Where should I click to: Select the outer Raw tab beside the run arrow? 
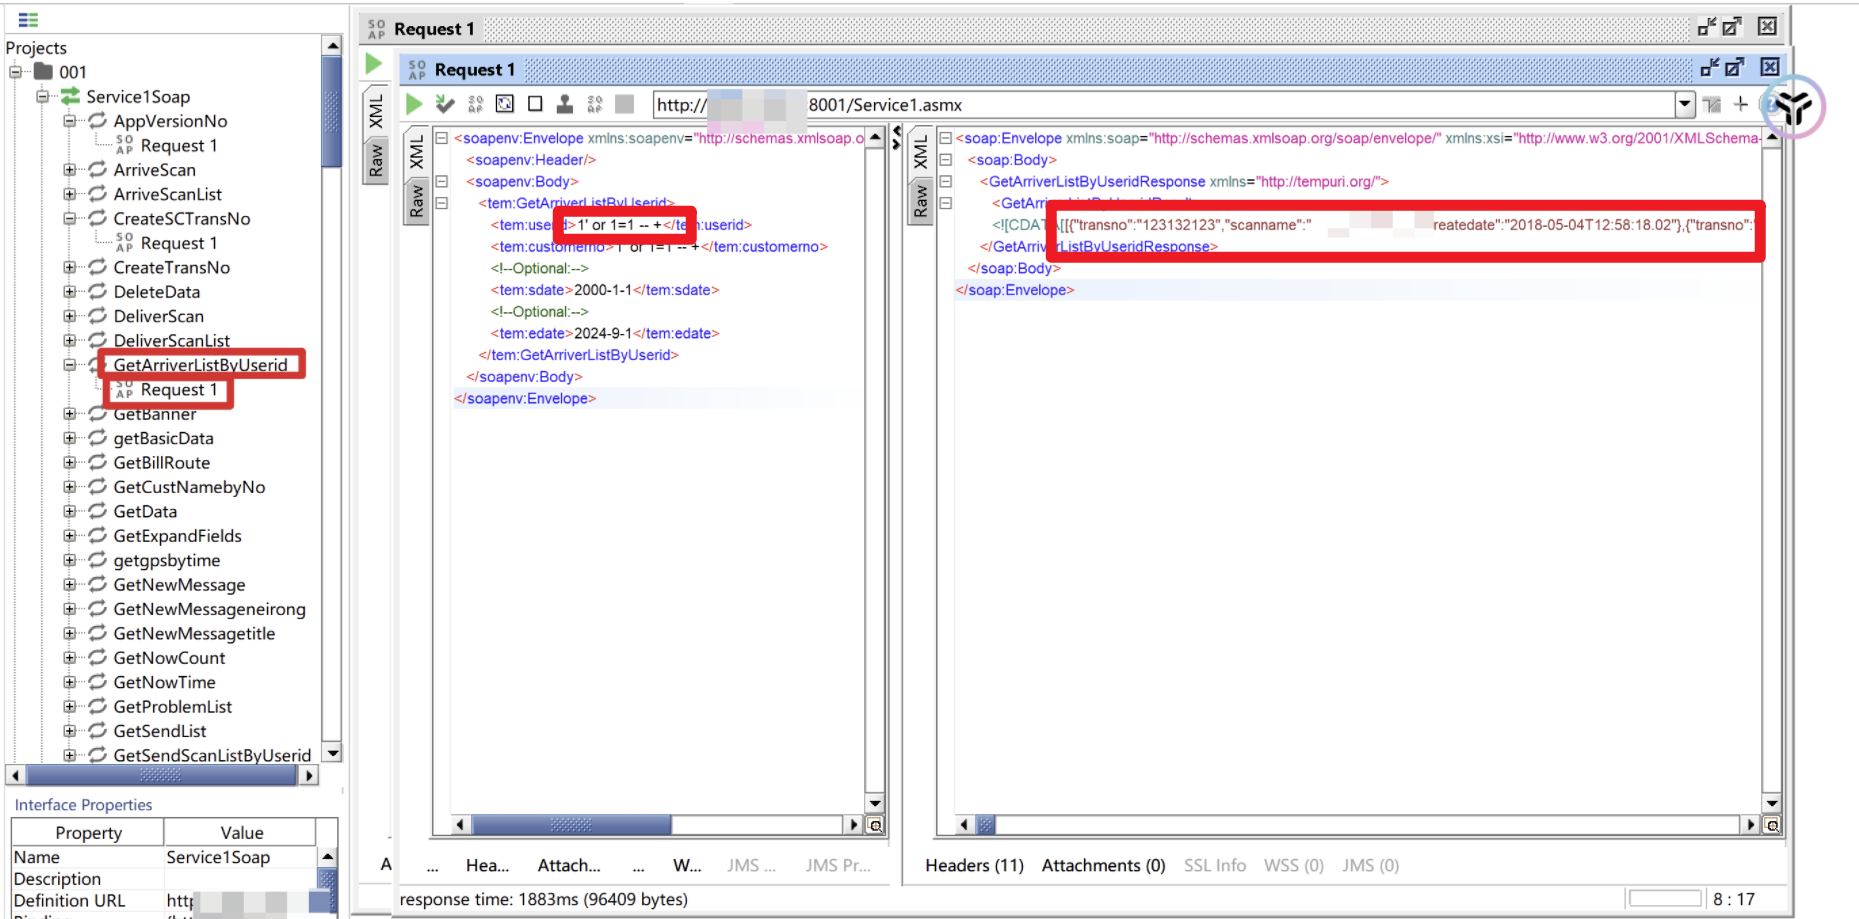click(376, 160)
